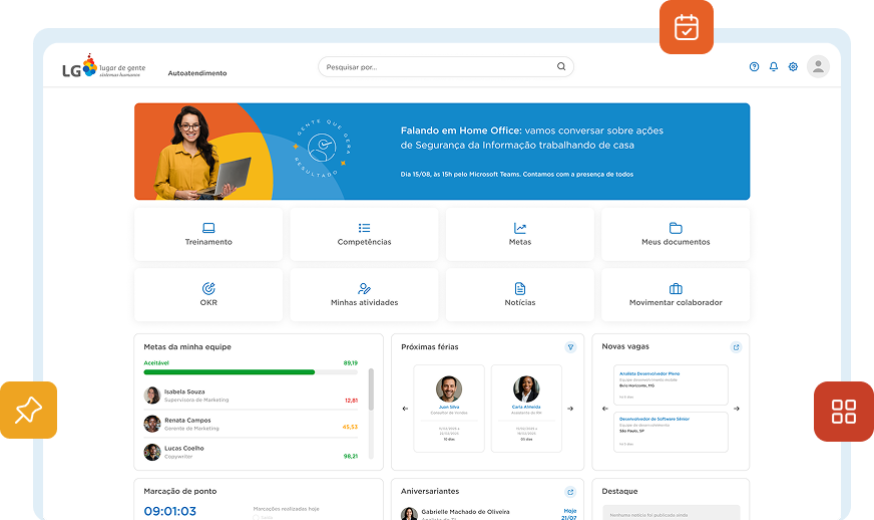Click the orange calendar check icon
Screen dimensions: 874x520
(686, 27)
